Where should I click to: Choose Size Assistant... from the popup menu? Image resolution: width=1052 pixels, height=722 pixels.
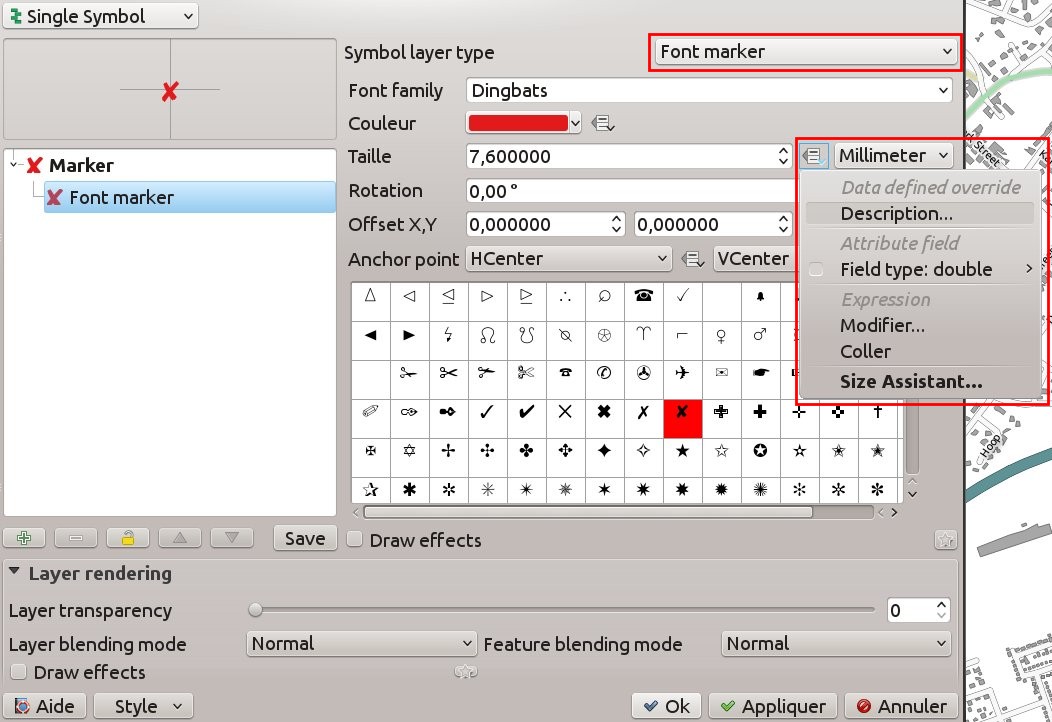pyautogui.click(x=910, y=381)
